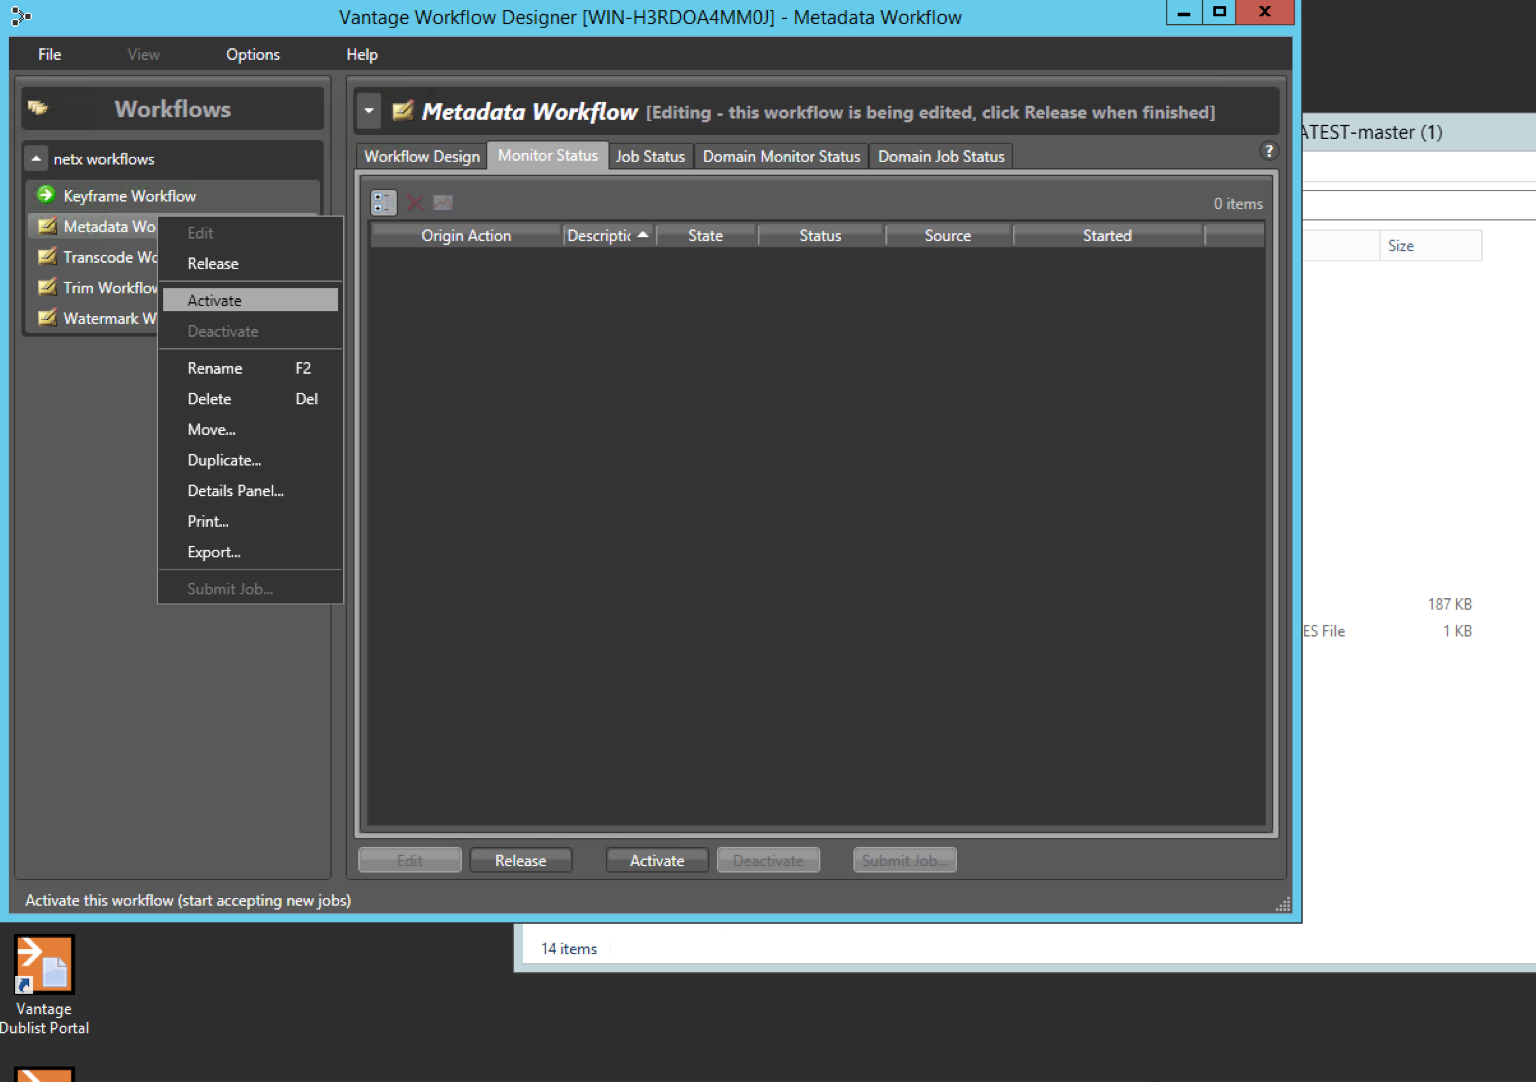
Task: Click the Origin Action column header
Action: tap(466, 235)
